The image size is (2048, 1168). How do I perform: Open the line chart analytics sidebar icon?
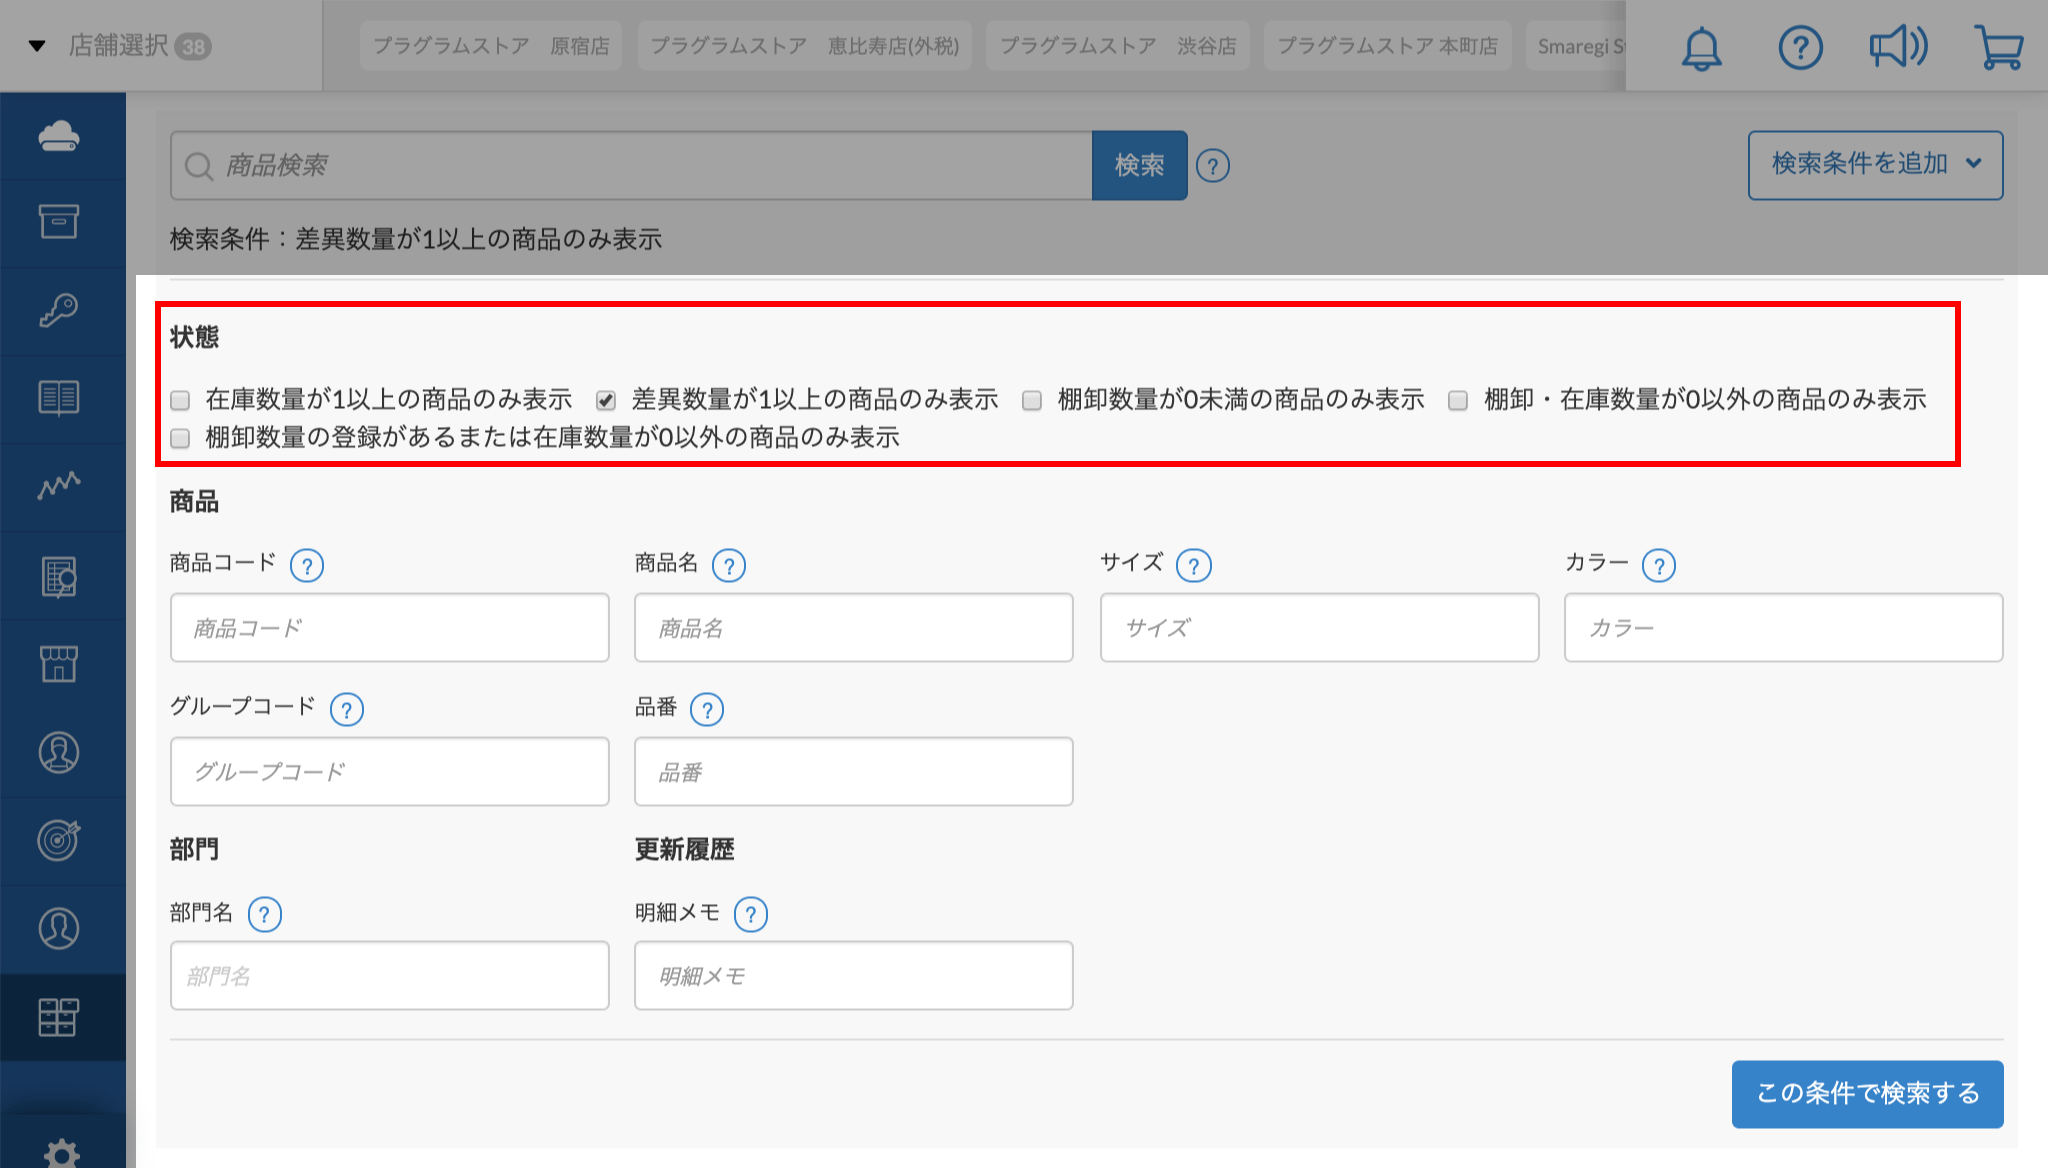click(x=59, y=486)
